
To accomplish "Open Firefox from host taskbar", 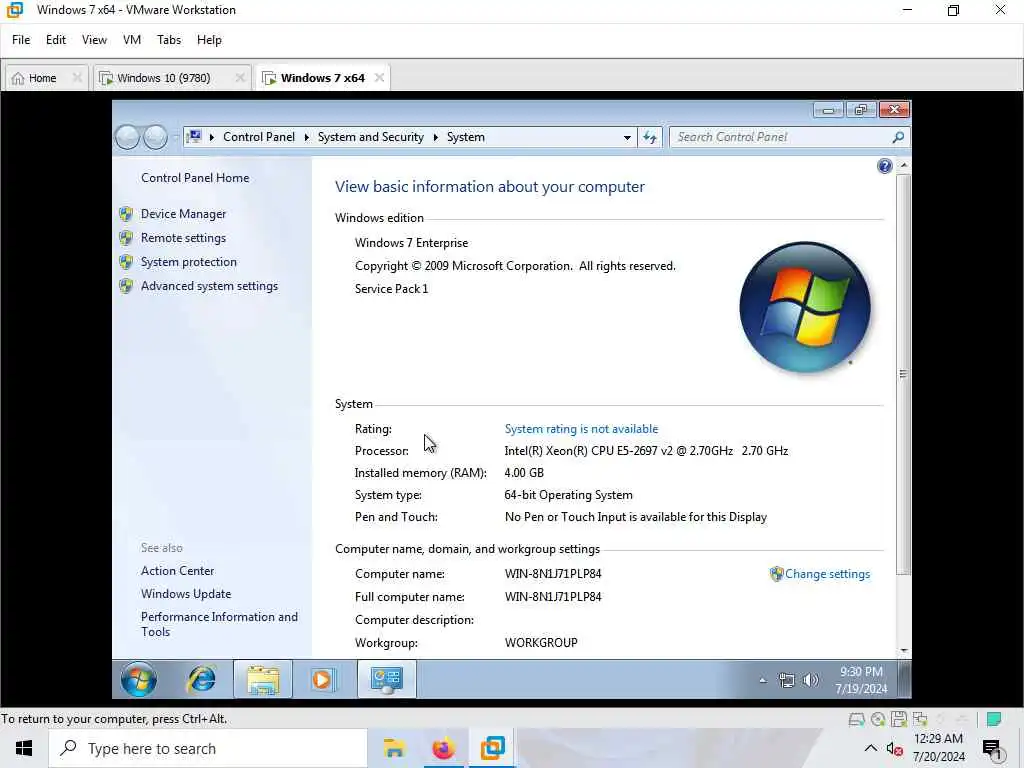I will (x=443, y=748).
